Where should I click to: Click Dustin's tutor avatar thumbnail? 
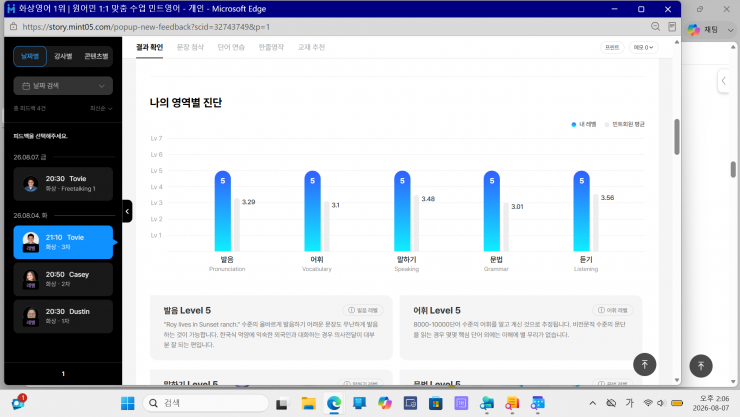31,316
